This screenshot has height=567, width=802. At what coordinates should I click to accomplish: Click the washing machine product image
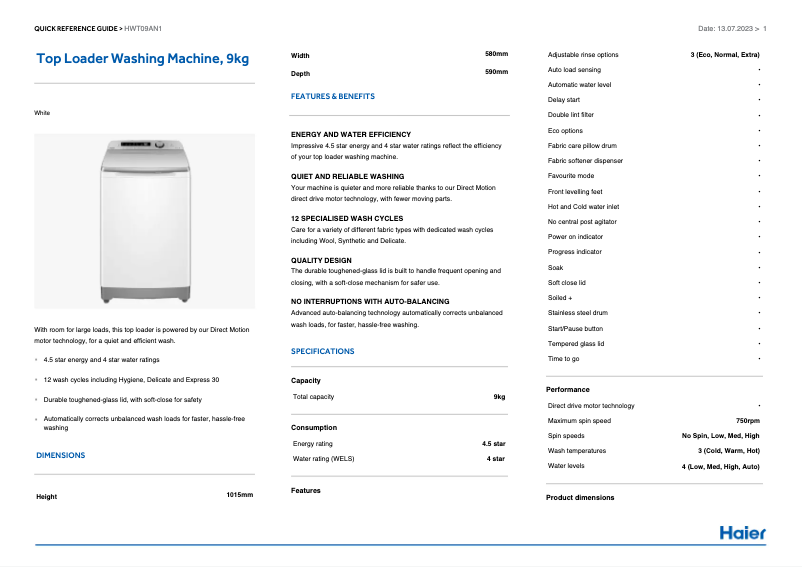click(x=145, y=220)
